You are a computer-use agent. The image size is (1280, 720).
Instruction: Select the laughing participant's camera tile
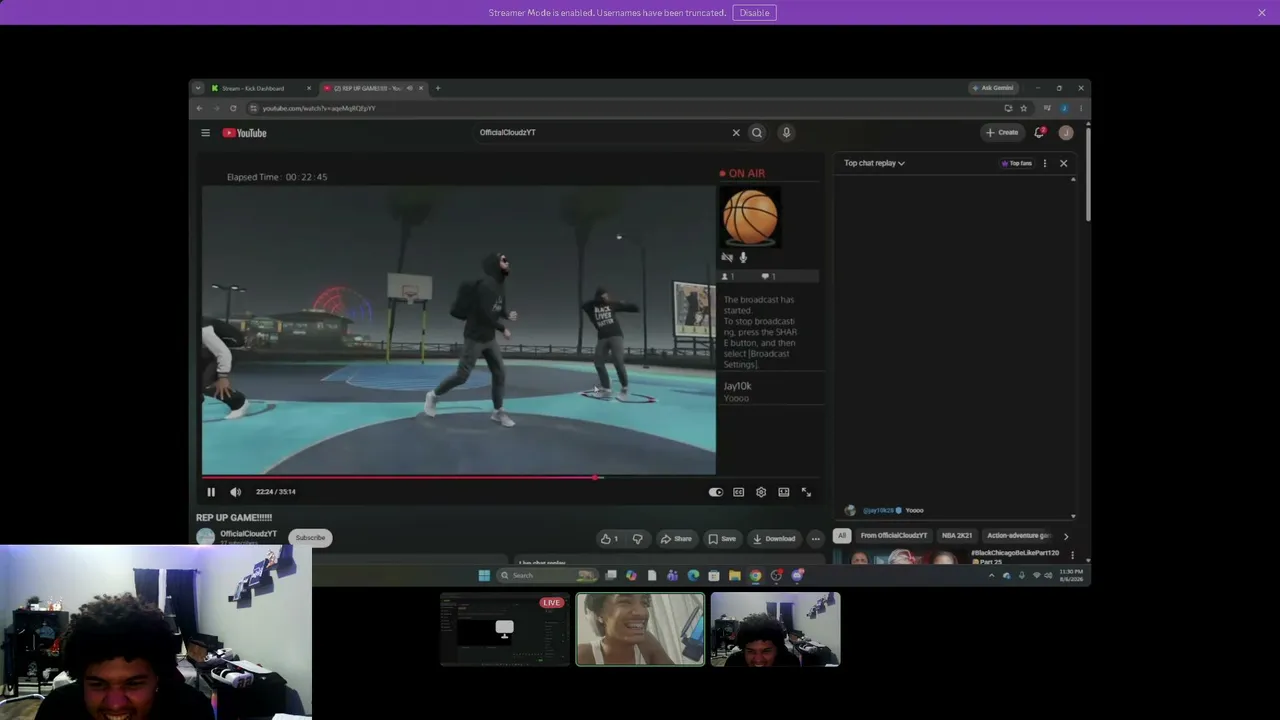640,629
